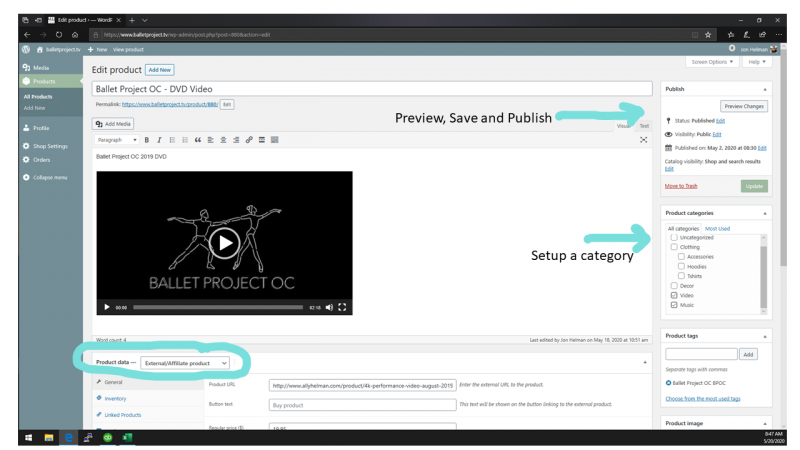
Task: Collapse the Product categories box
Action: click(765, 213)
